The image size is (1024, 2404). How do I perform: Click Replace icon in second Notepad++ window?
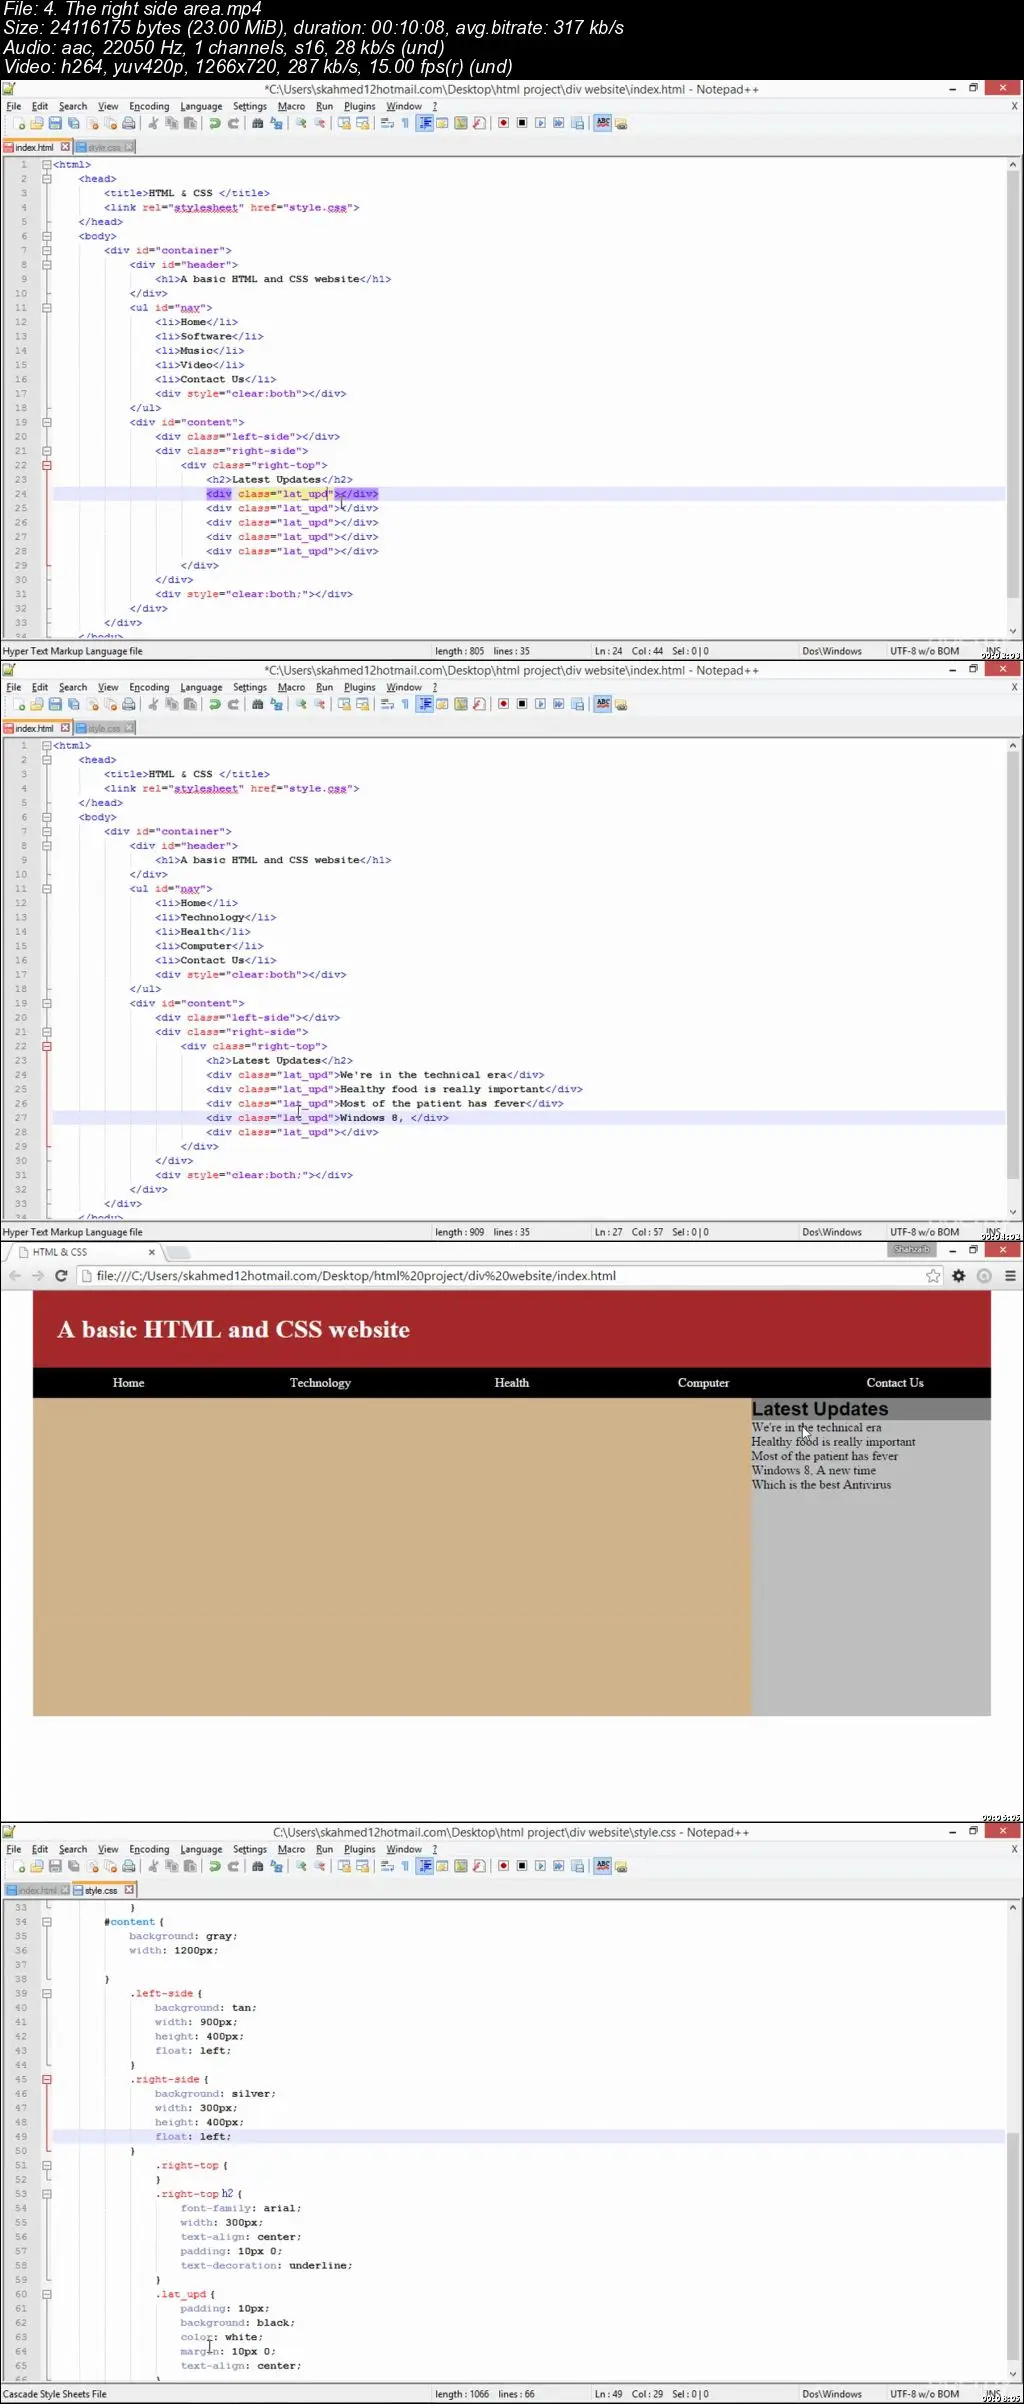coord(276,705)
